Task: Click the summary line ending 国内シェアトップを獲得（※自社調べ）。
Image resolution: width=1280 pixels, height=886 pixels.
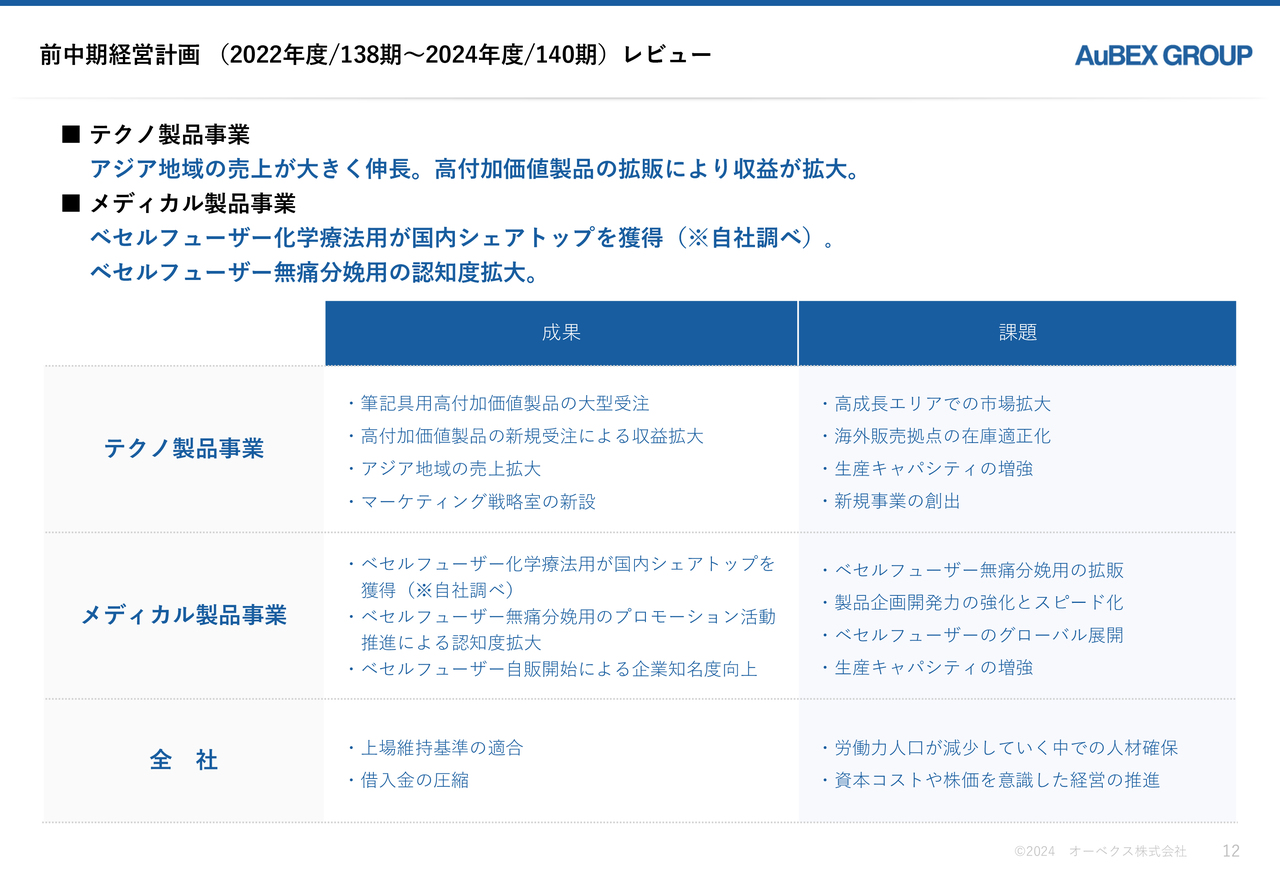Action: [462, 239]
